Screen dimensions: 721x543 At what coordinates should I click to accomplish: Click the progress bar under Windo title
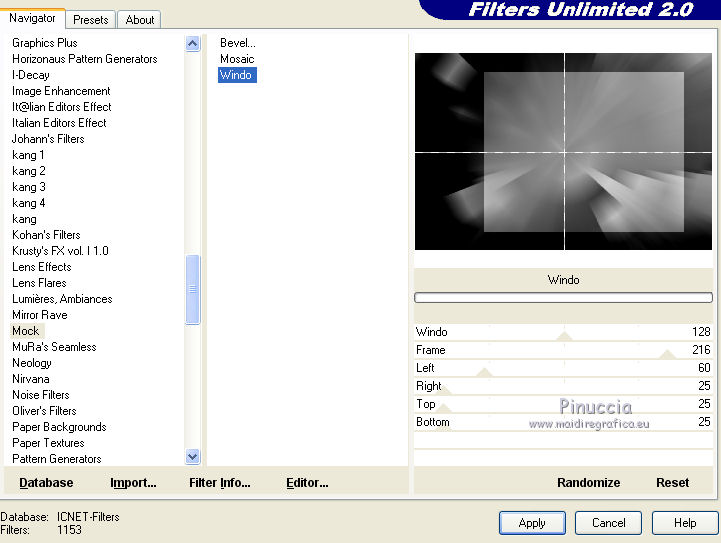pos(563,297)
